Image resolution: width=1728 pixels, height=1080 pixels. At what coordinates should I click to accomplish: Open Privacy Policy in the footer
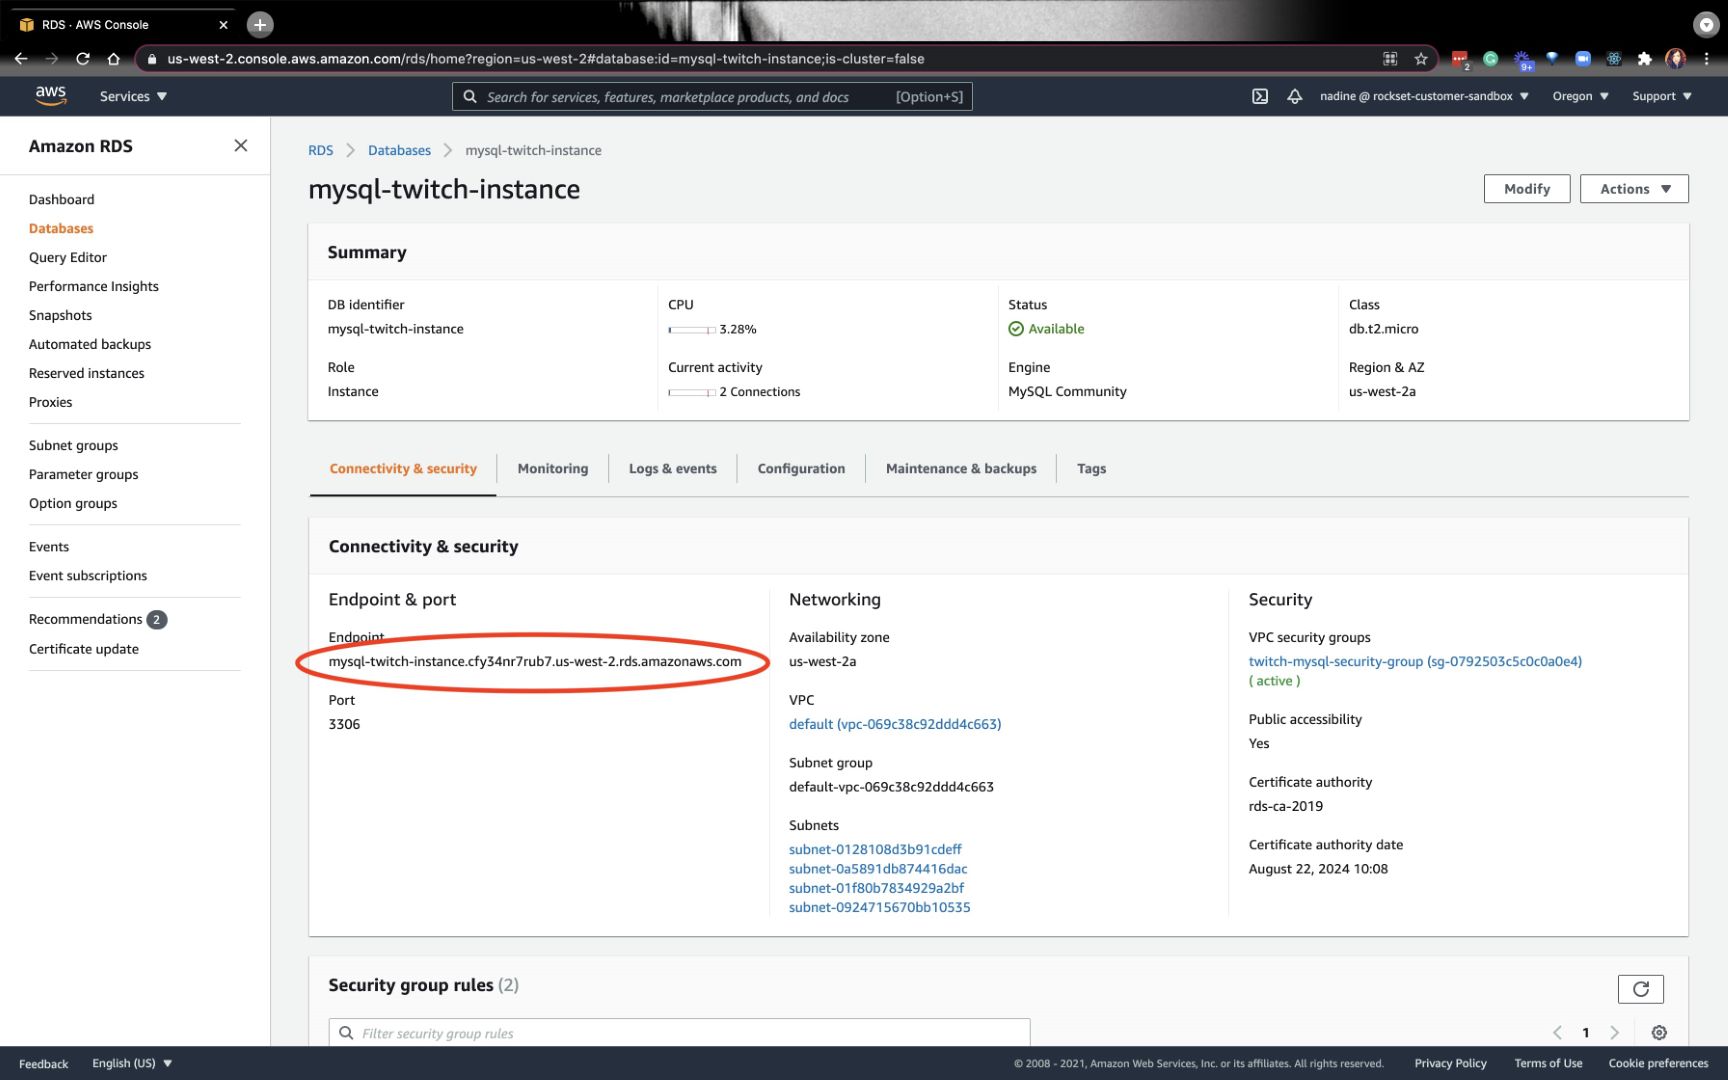(x=1450, y=1063)
